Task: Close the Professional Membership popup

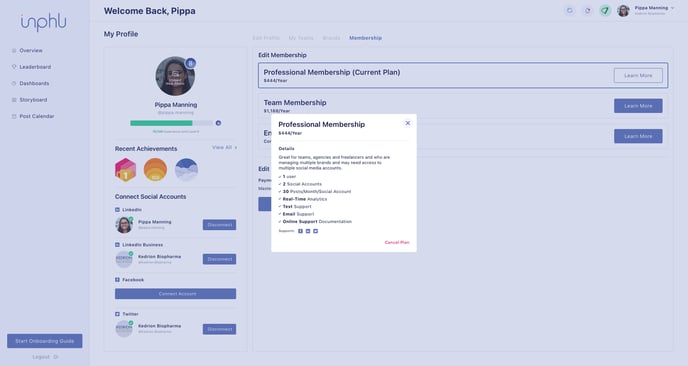Action: click(x=407, y=123)
